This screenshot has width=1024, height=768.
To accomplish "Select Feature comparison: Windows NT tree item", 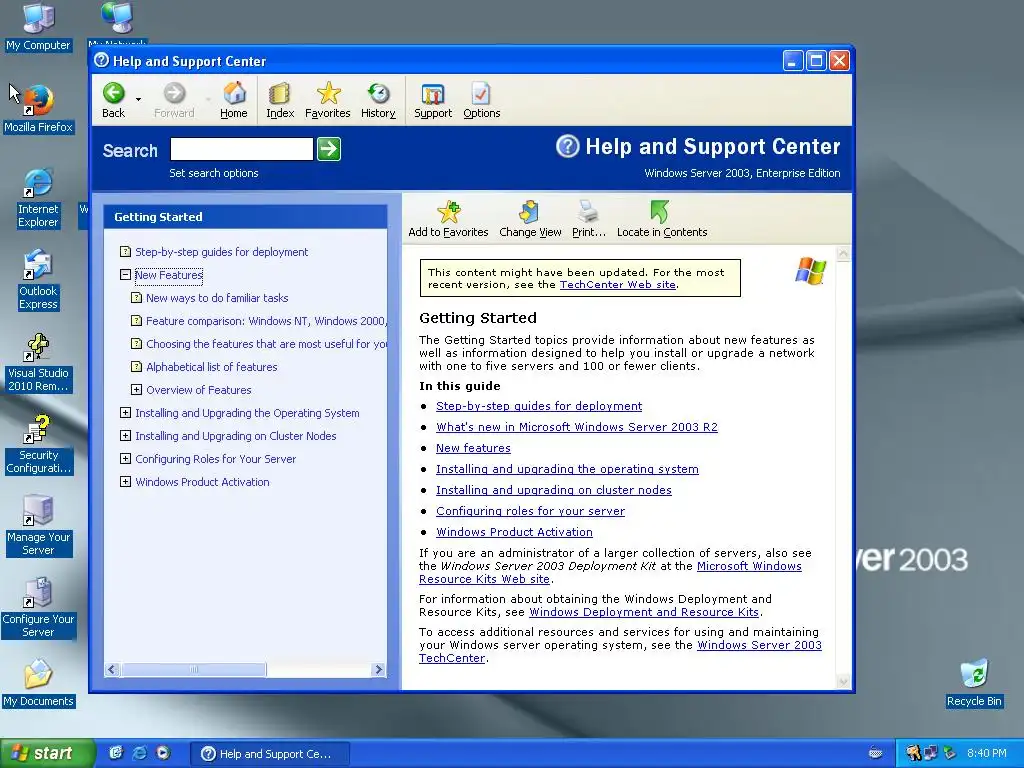I will (266, 321).
